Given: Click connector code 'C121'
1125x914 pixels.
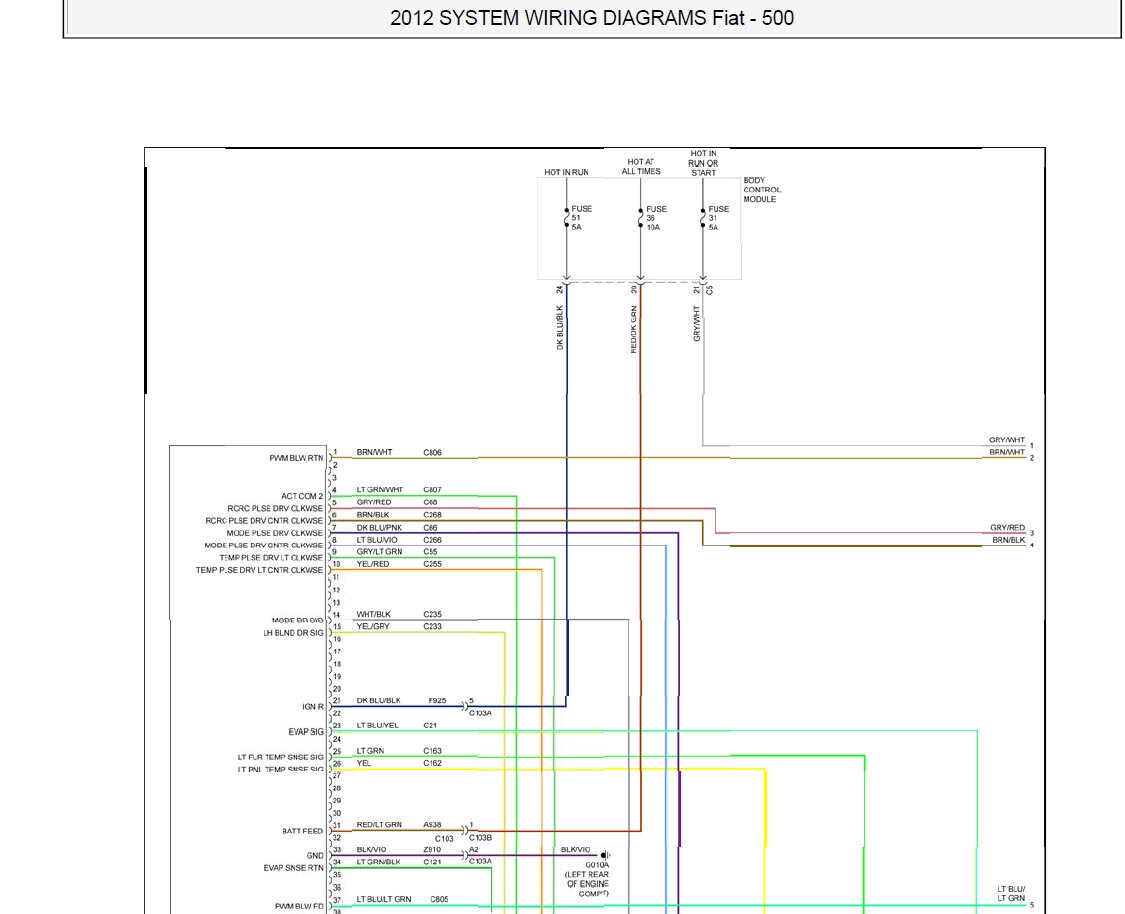Looking at the screenshot, I should click(x=433, y=861).
